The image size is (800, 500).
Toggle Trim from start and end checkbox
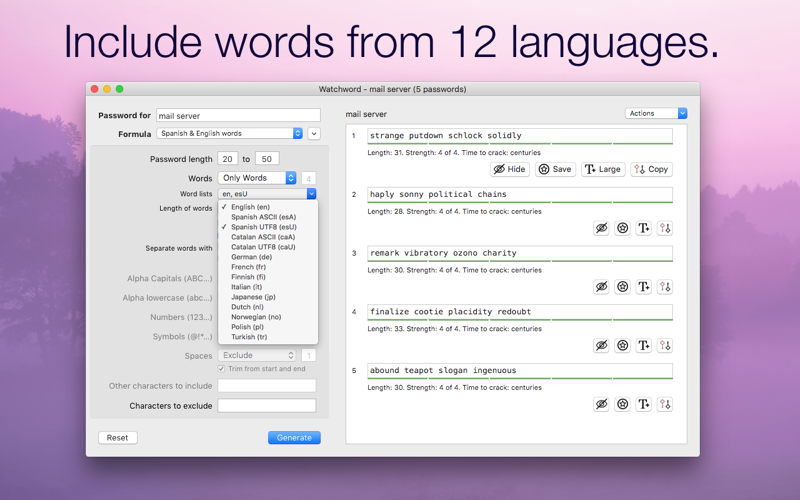[221, 368]
